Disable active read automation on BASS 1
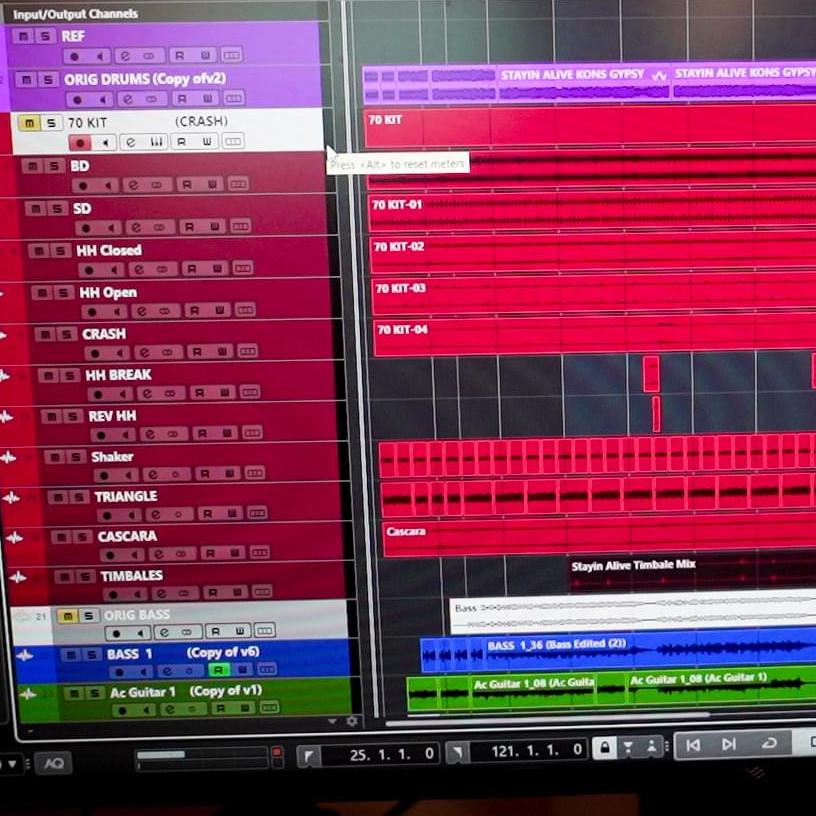816x816 pixels. pyautogui.click(x=219, y=670)
